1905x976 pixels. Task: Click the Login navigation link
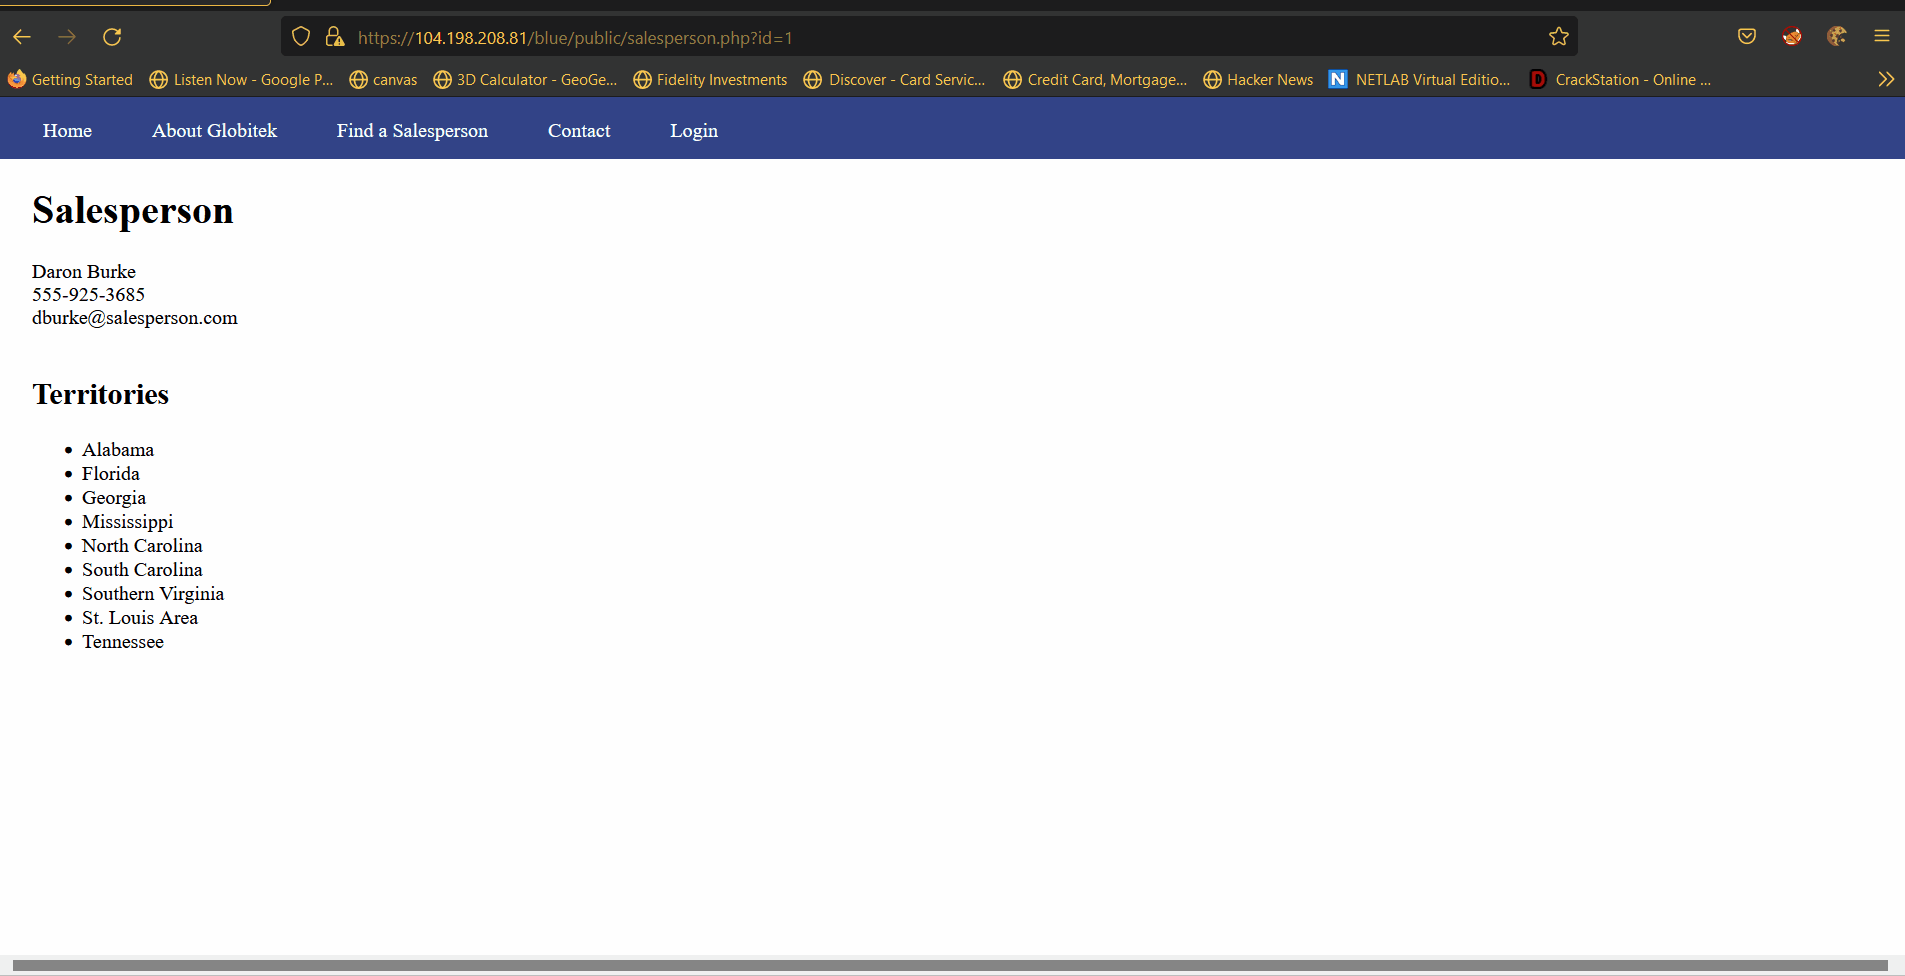click(693, 130)
